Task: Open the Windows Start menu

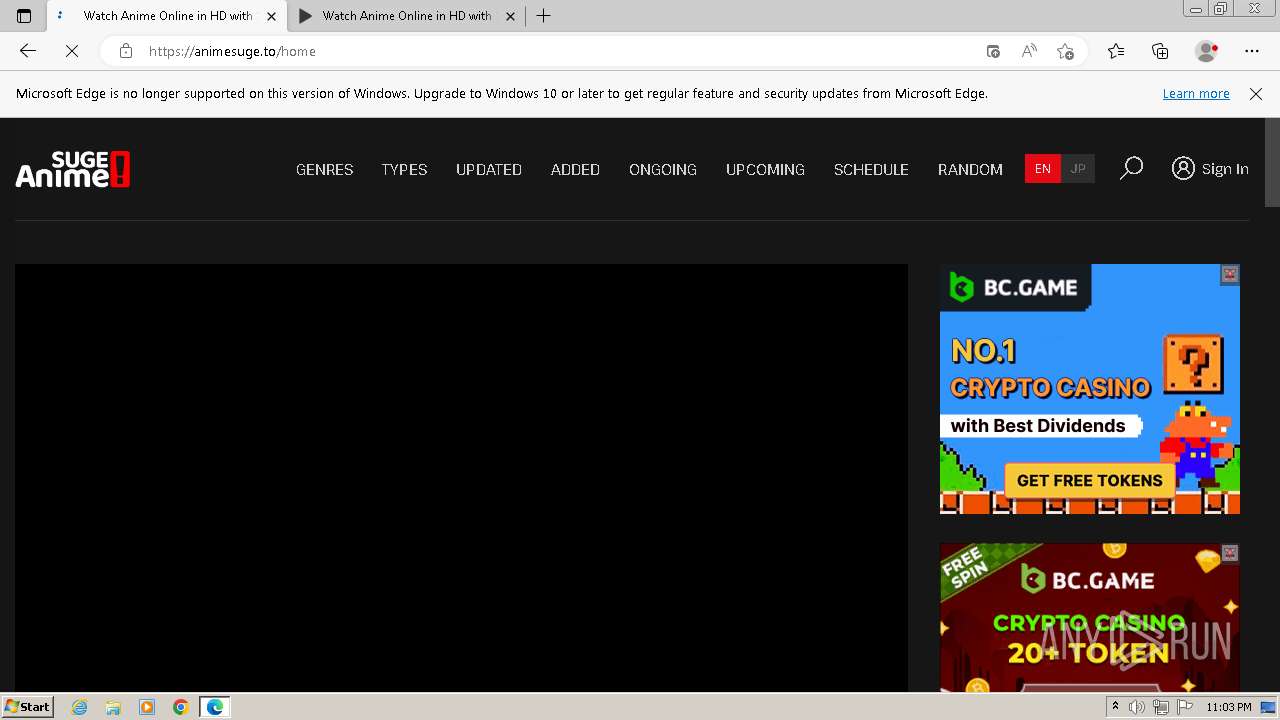Action: (27, 707)
